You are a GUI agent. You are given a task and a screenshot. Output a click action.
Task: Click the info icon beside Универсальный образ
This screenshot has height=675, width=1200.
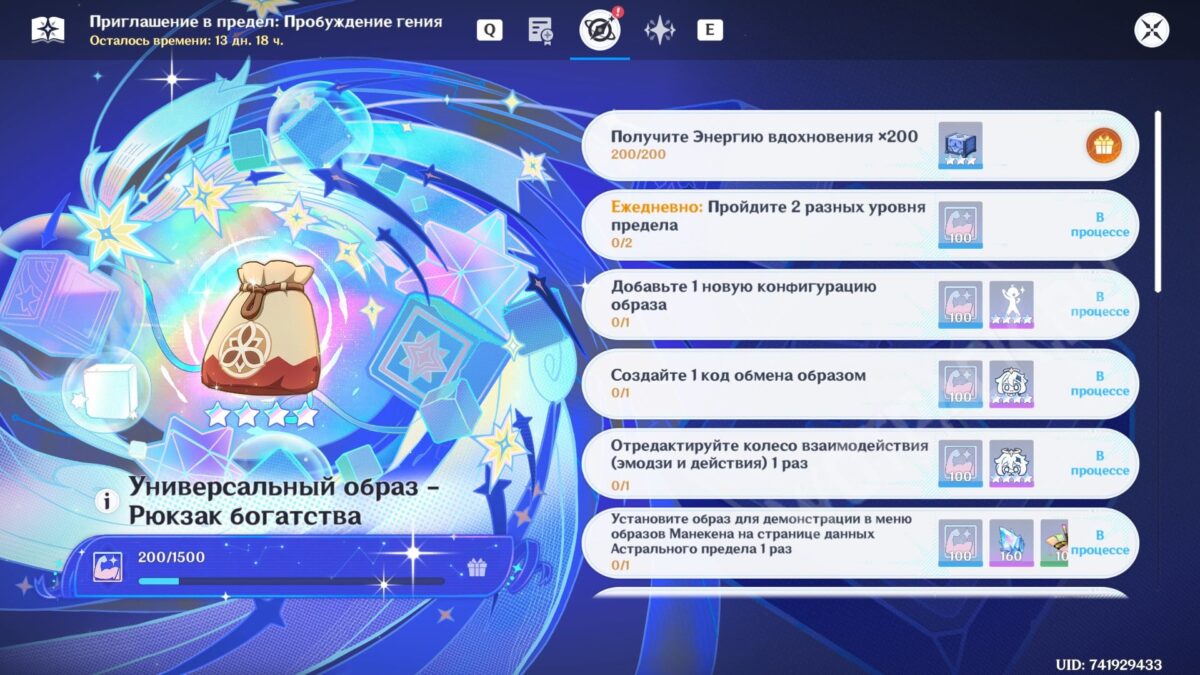[x=106, y=502]
